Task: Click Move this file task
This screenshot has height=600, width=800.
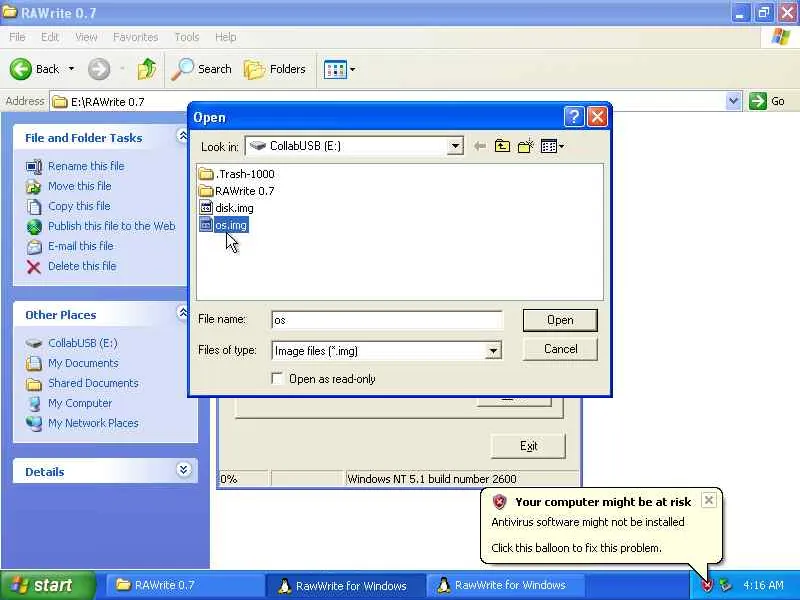Action: tap(80, 186)
